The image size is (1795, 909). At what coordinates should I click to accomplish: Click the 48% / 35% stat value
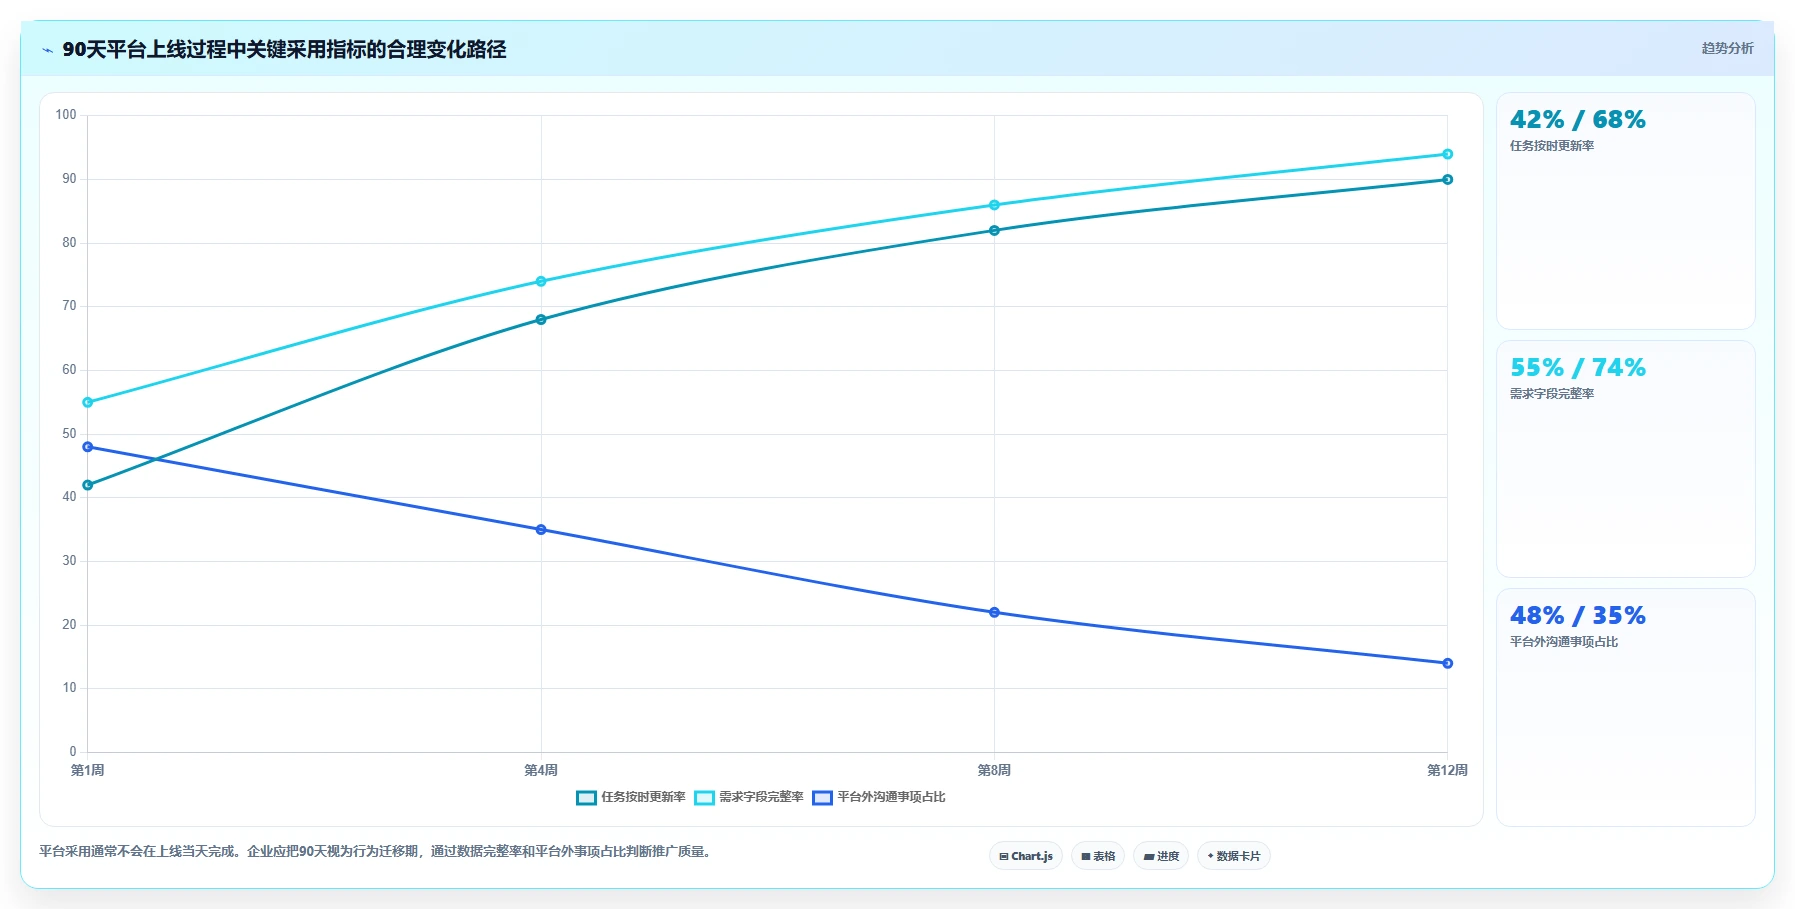[1577, 616]
